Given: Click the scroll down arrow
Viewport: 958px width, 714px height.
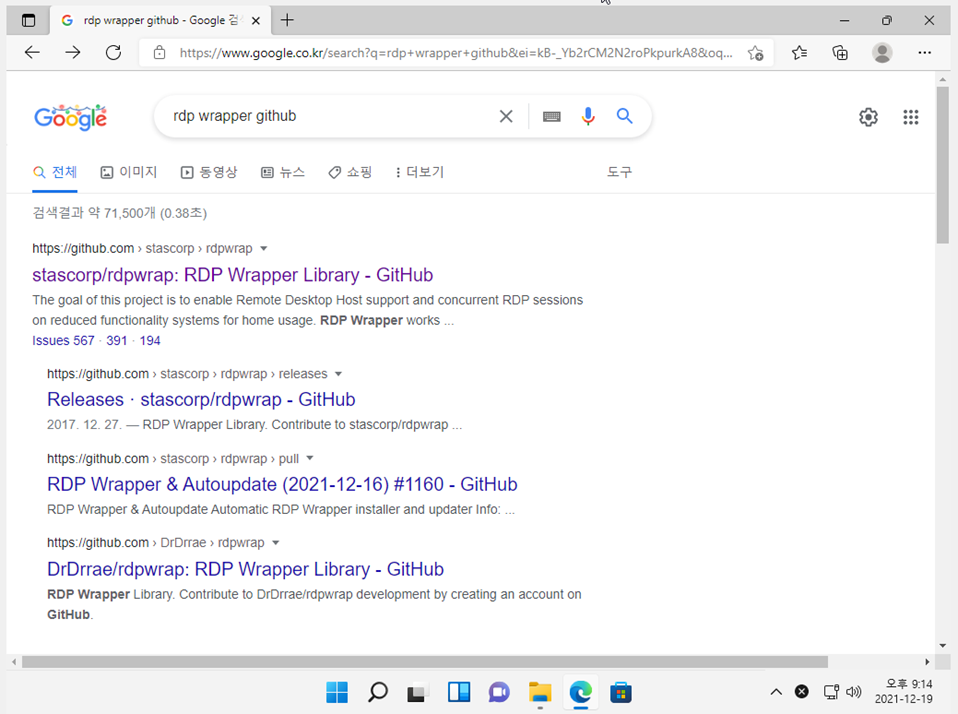Looking at the screenshot, I should point(943,646).
